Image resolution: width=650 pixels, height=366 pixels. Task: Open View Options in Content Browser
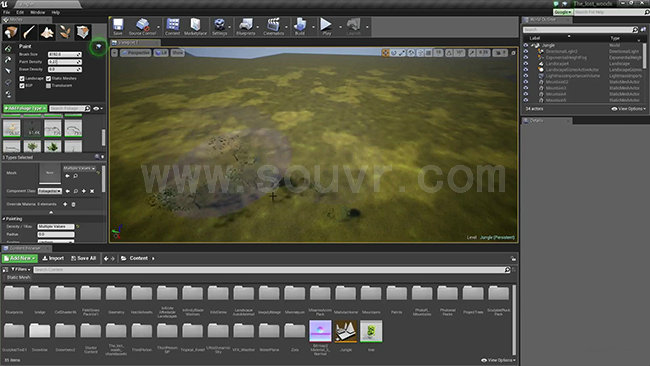click(498, 360)
